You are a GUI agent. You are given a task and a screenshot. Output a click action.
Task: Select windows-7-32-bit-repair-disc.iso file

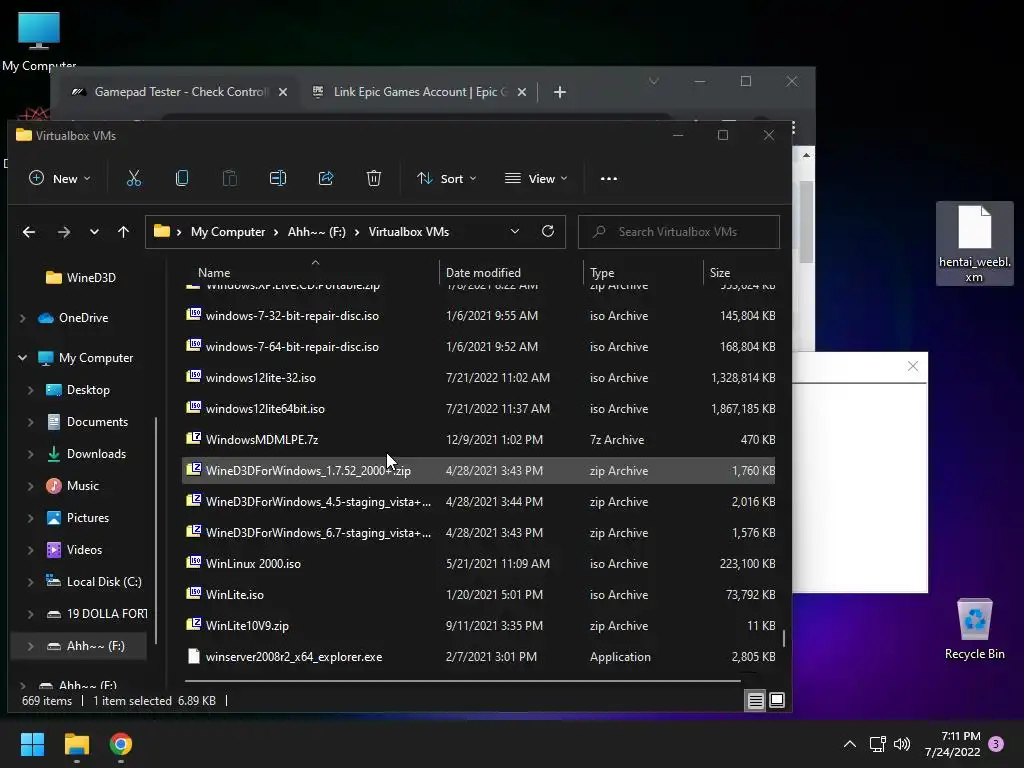[478, 315]
